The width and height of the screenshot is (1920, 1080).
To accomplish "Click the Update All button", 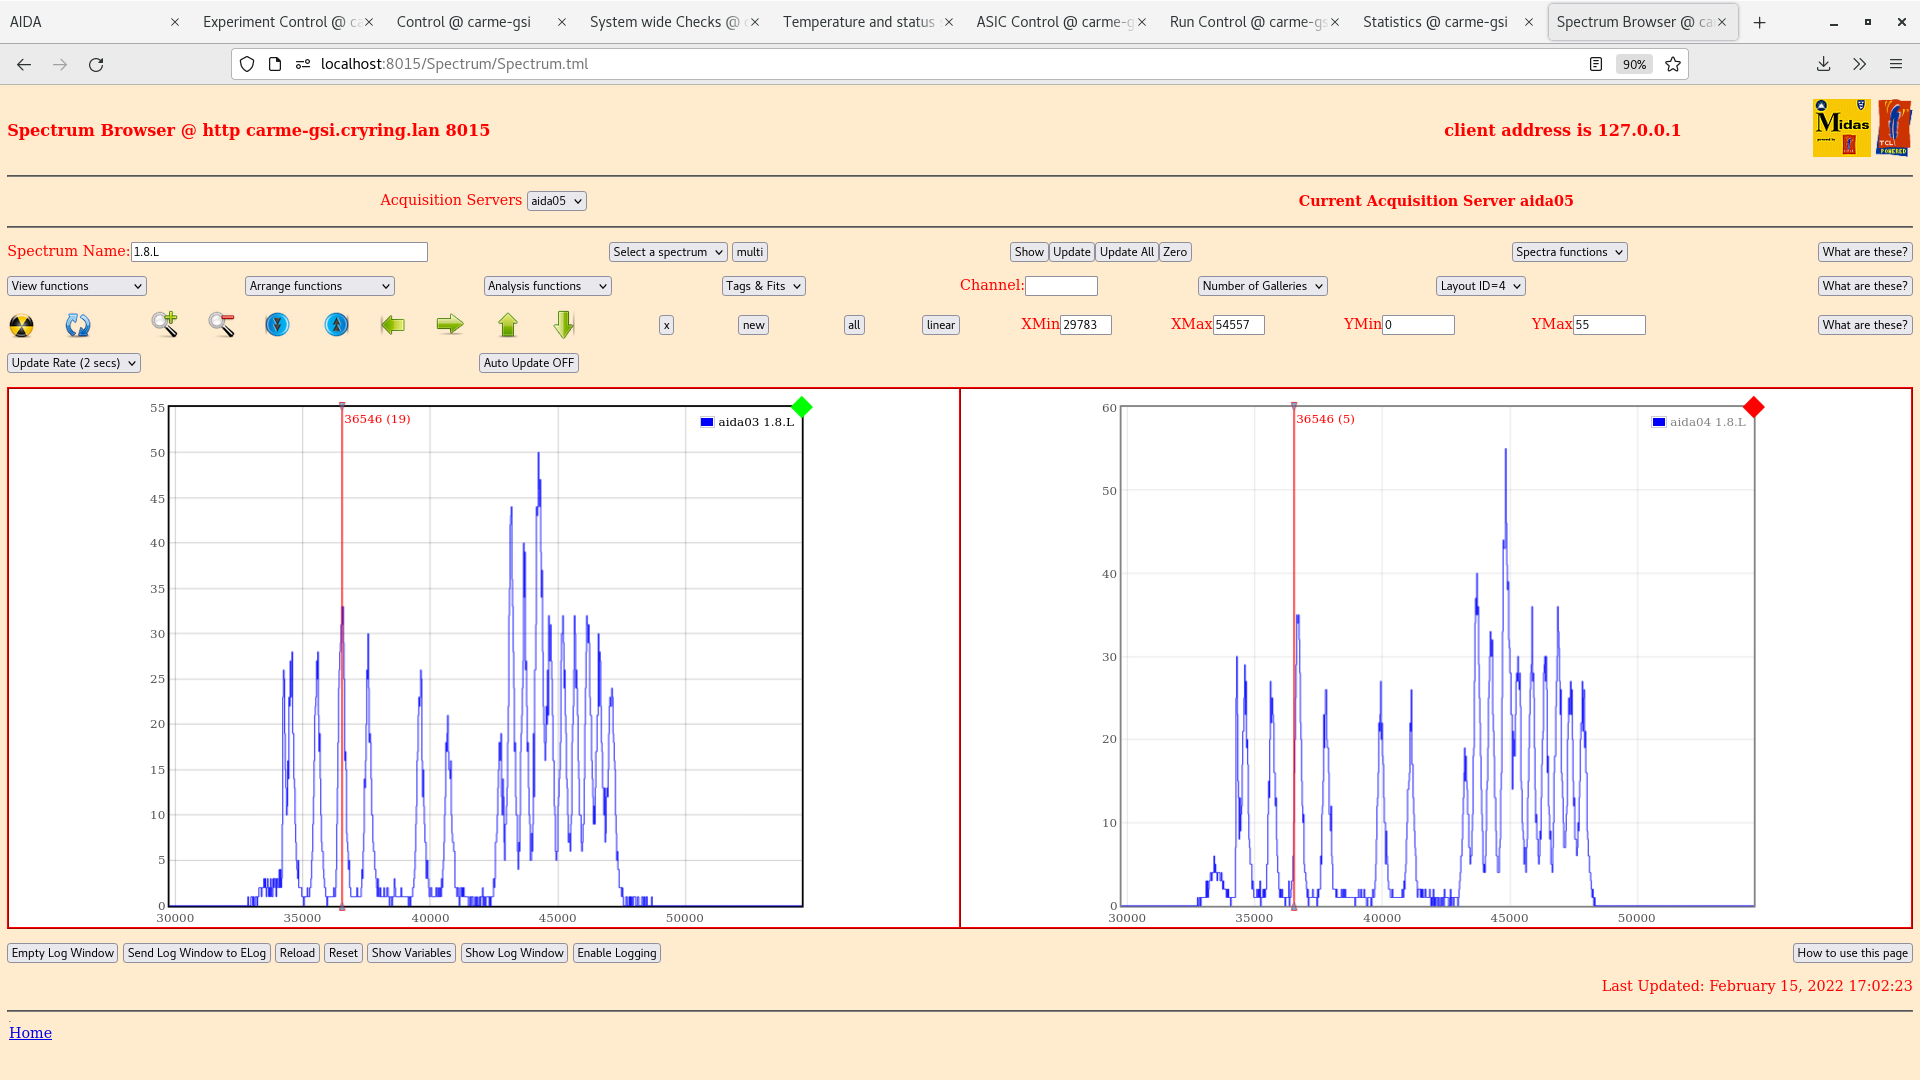I will point(1126,252).
